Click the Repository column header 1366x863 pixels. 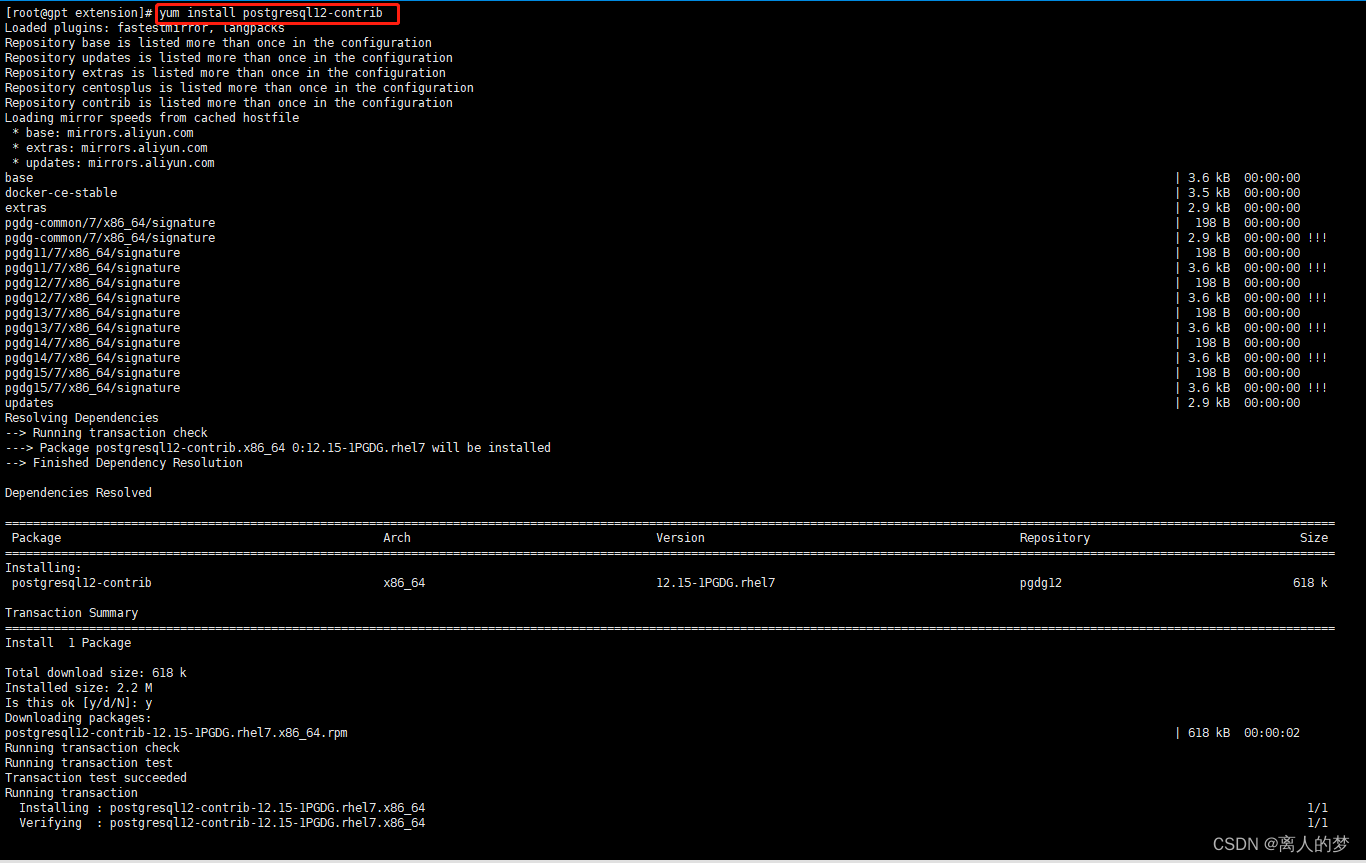click(x=1054, y=537)
